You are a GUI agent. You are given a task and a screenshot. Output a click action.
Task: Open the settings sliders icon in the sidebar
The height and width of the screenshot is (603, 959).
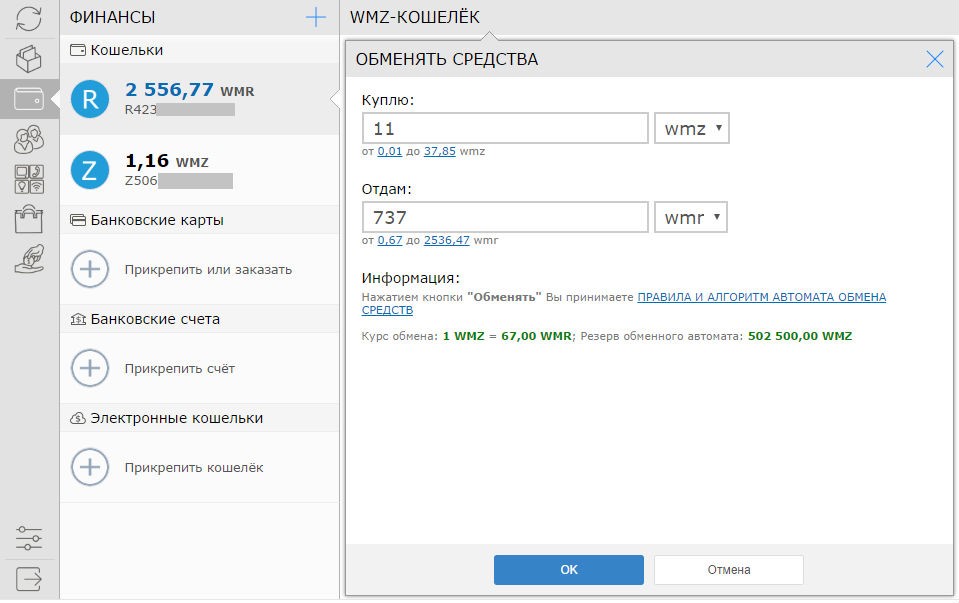(x=29, y=539)
